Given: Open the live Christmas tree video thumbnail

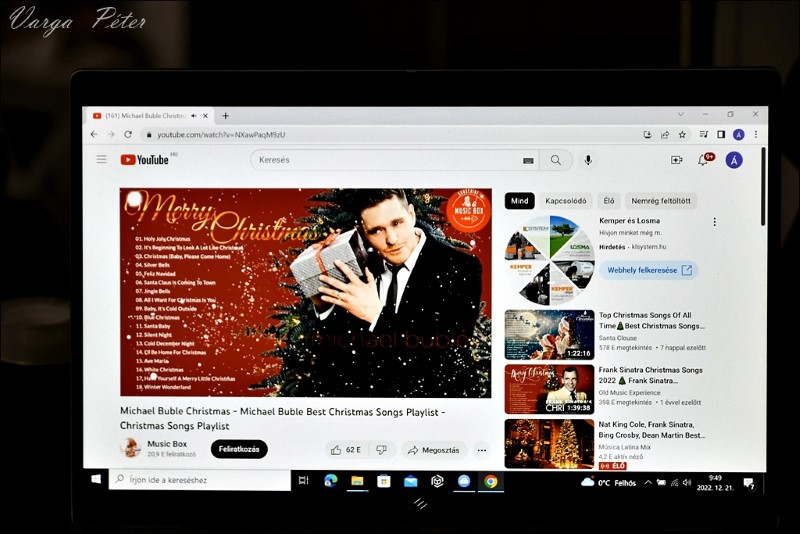Looking at the screenshot, I should pos(549,444).
